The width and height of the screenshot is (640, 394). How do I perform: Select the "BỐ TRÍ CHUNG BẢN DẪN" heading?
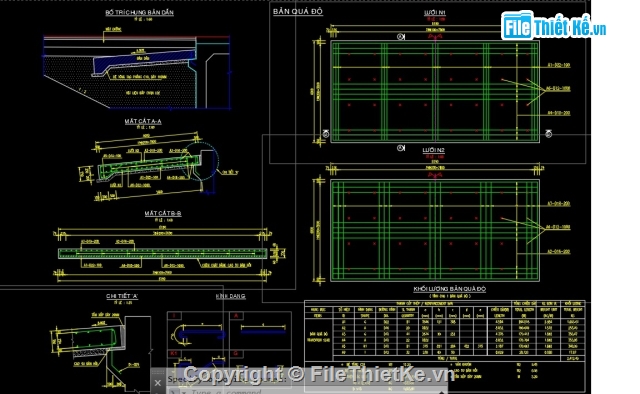(x=139, y=12)
